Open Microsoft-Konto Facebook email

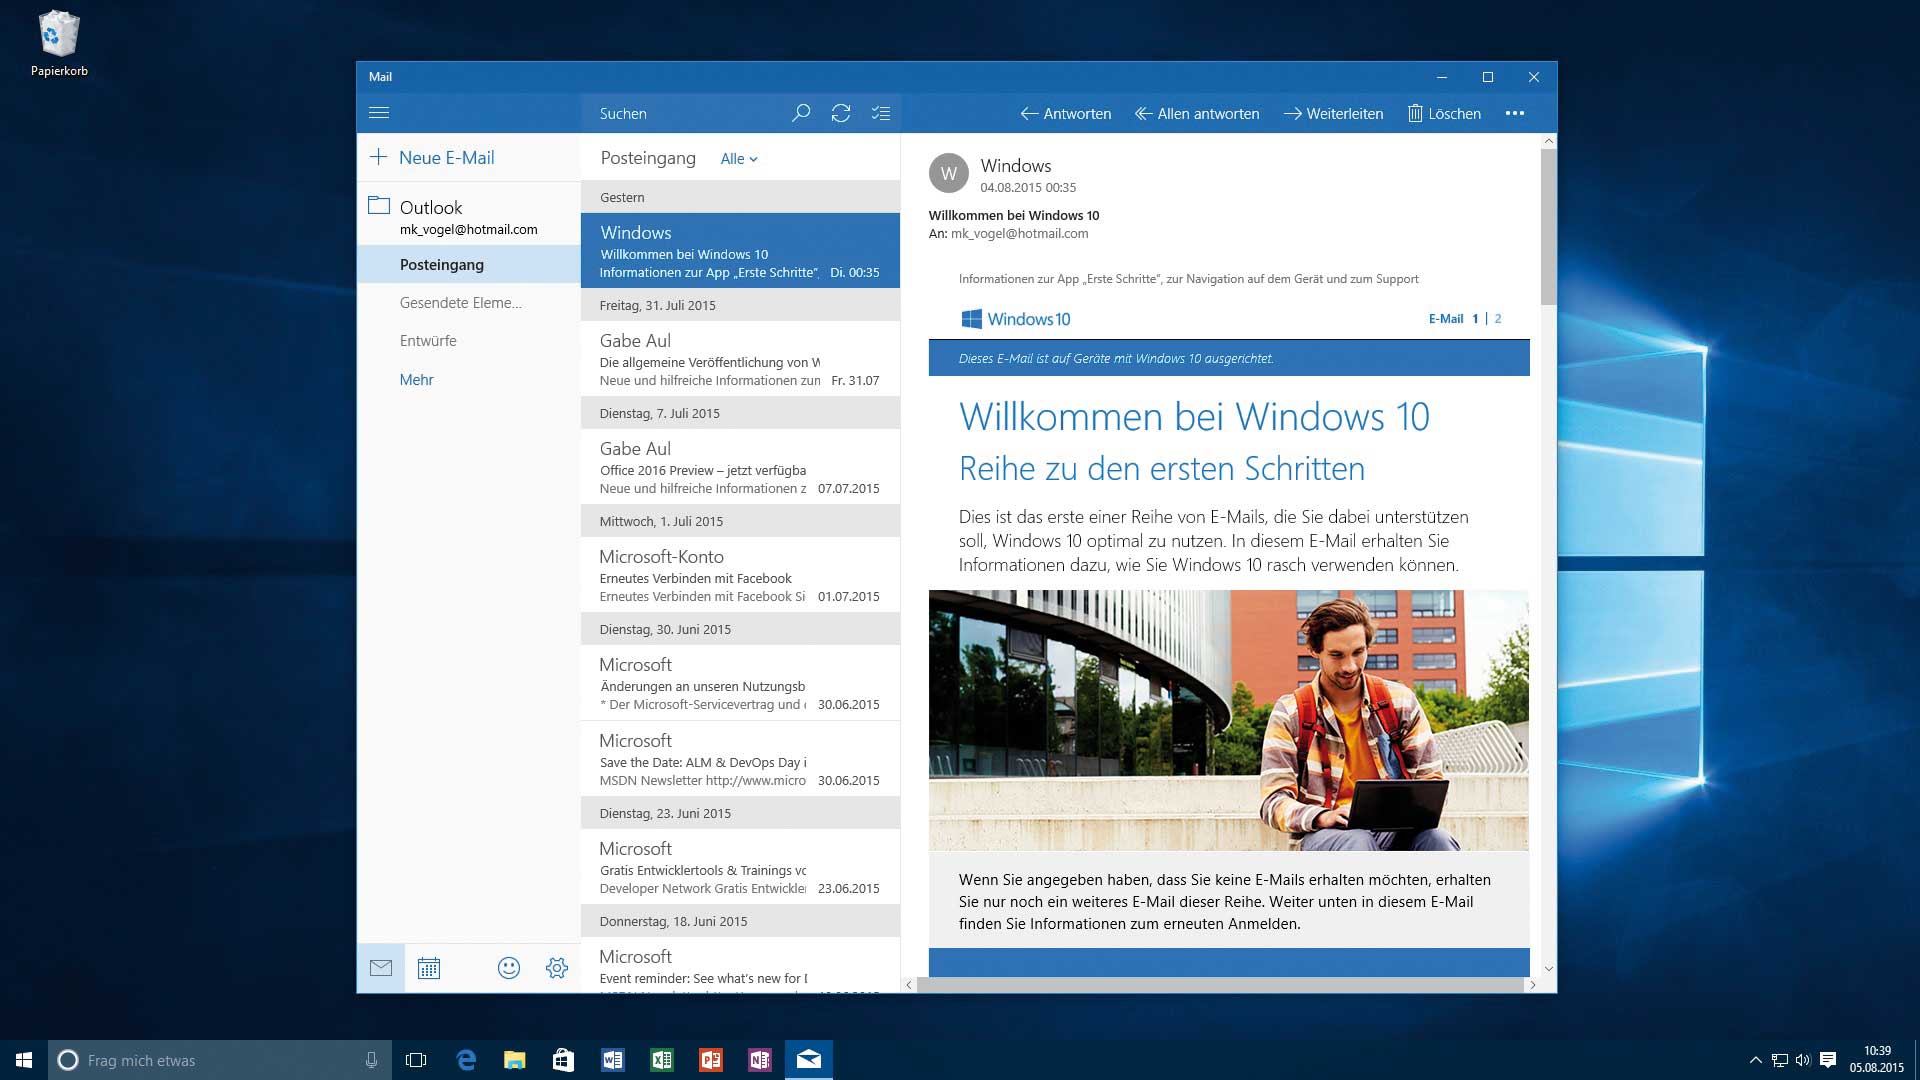coord(740,575)
